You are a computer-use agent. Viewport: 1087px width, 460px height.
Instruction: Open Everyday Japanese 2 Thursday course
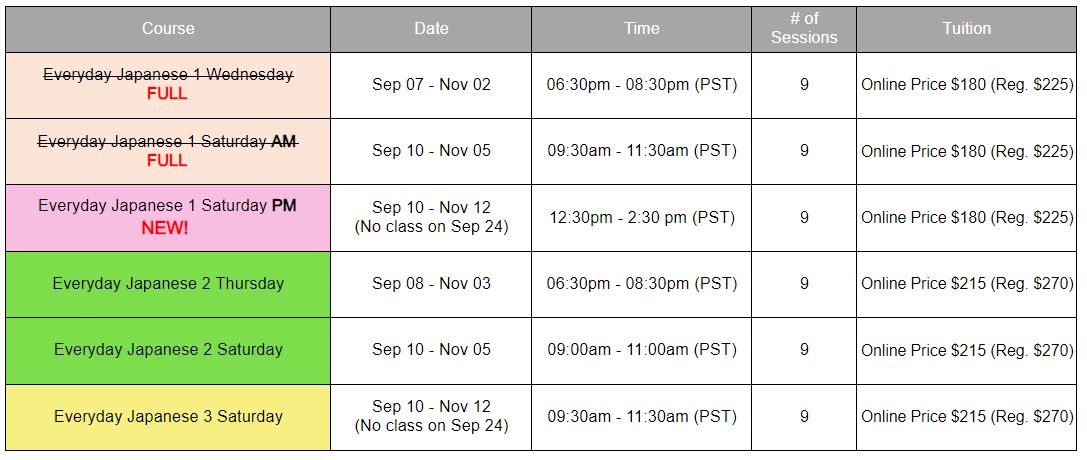pos(168,283)
